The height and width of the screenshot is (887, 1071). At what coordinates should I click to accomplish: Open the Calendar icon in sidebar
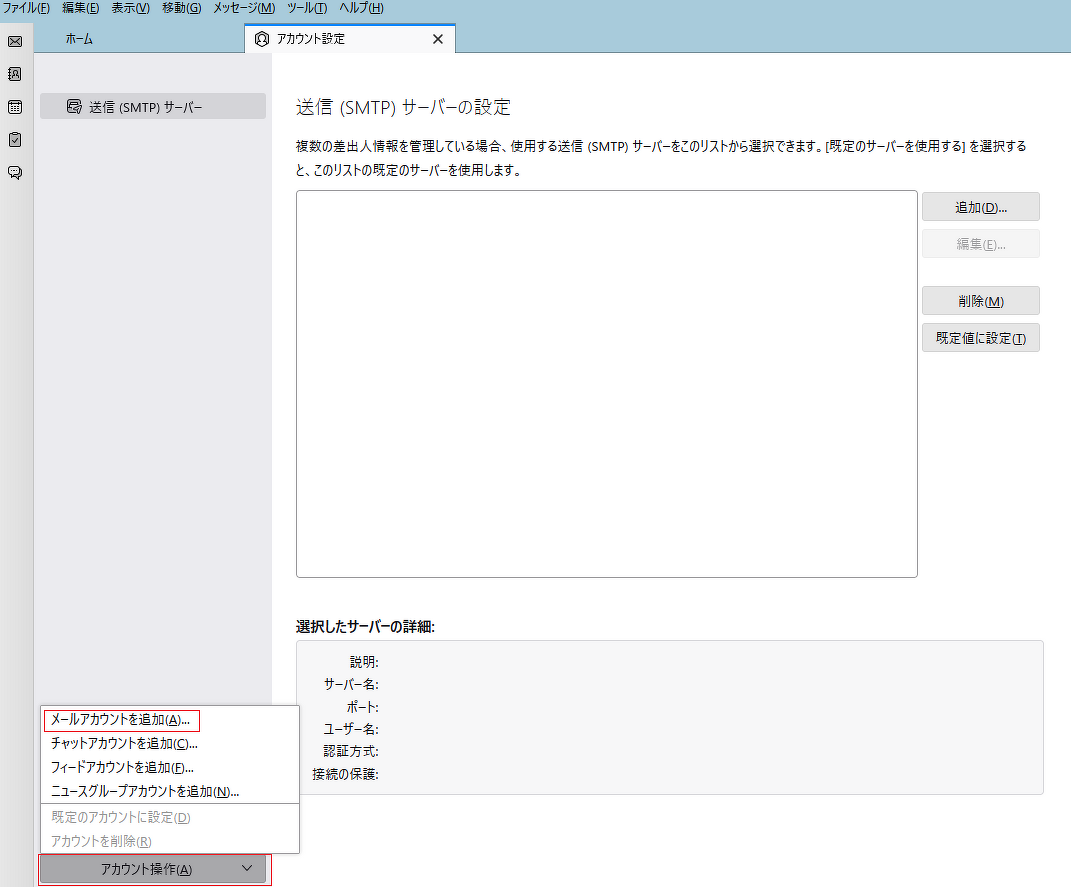(x=15, y=107)
